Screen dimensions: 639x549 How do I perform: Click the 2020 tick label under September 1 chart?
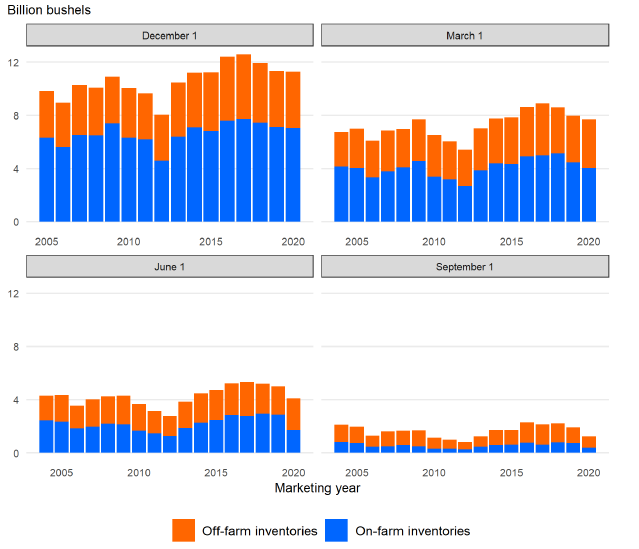pyautogui.click(x=588, y=472)
